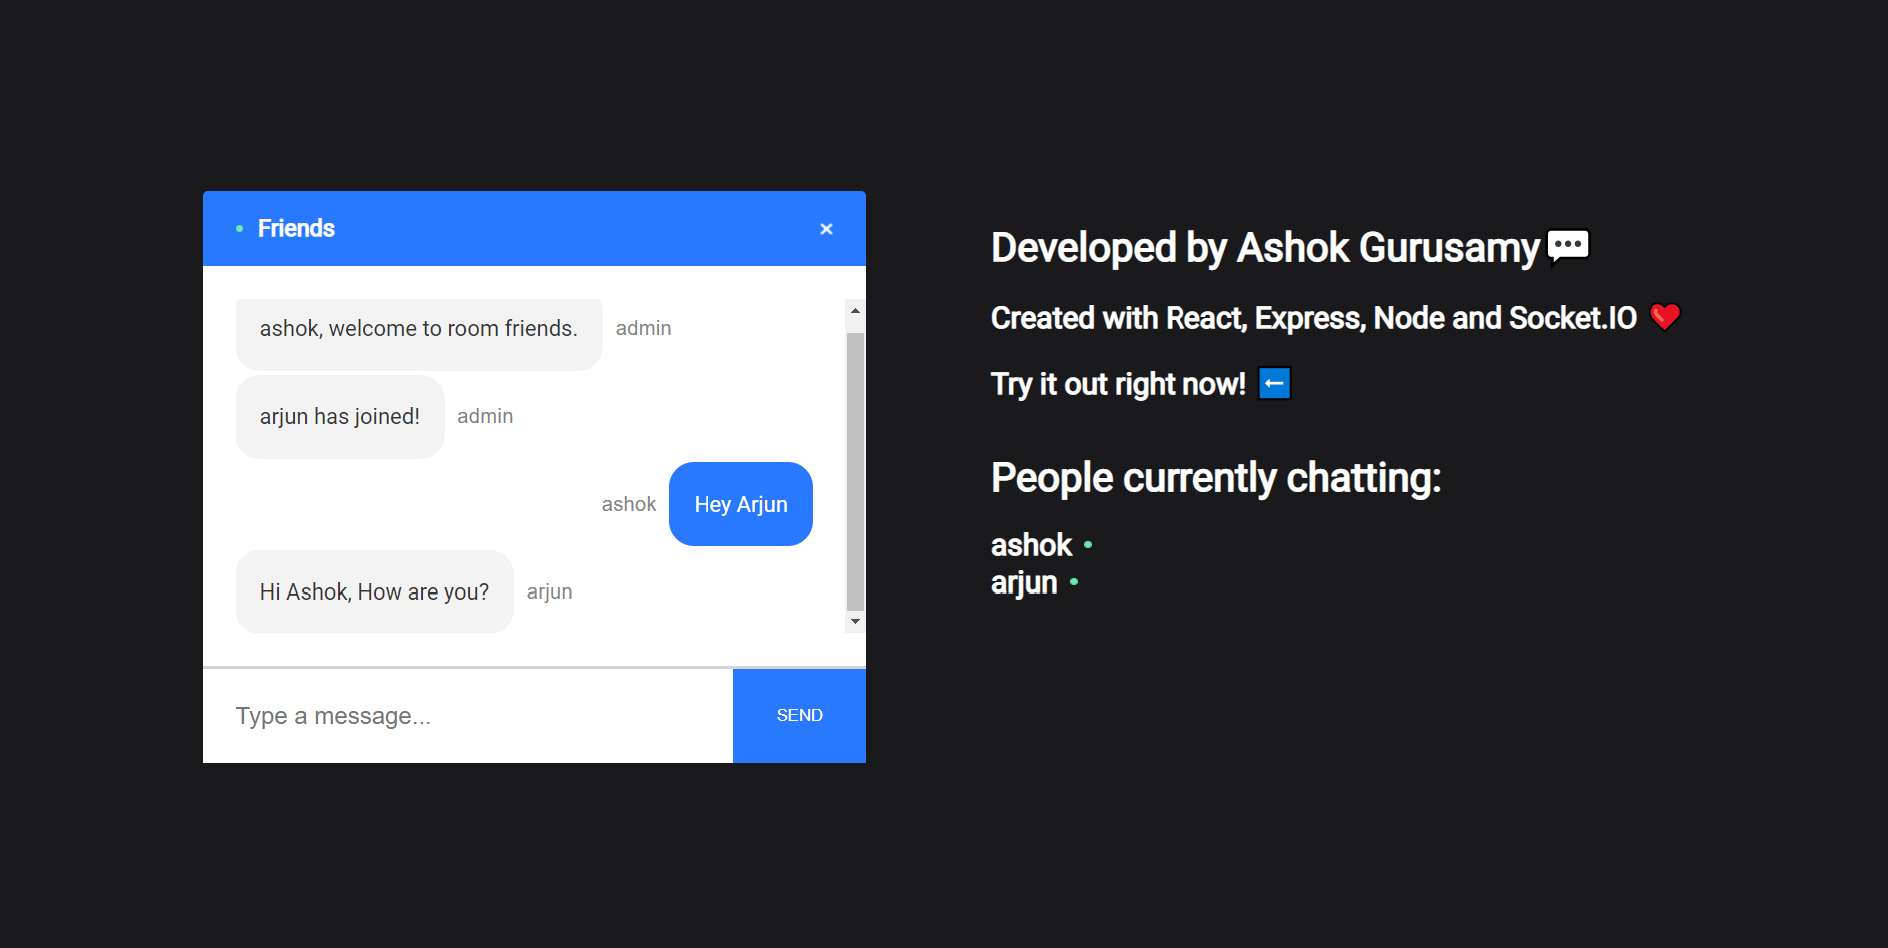Viewport: 1888px width, 948px height.
Task: Click scrollbar up arrow in chat messages
Action: [x=855, y=311]
